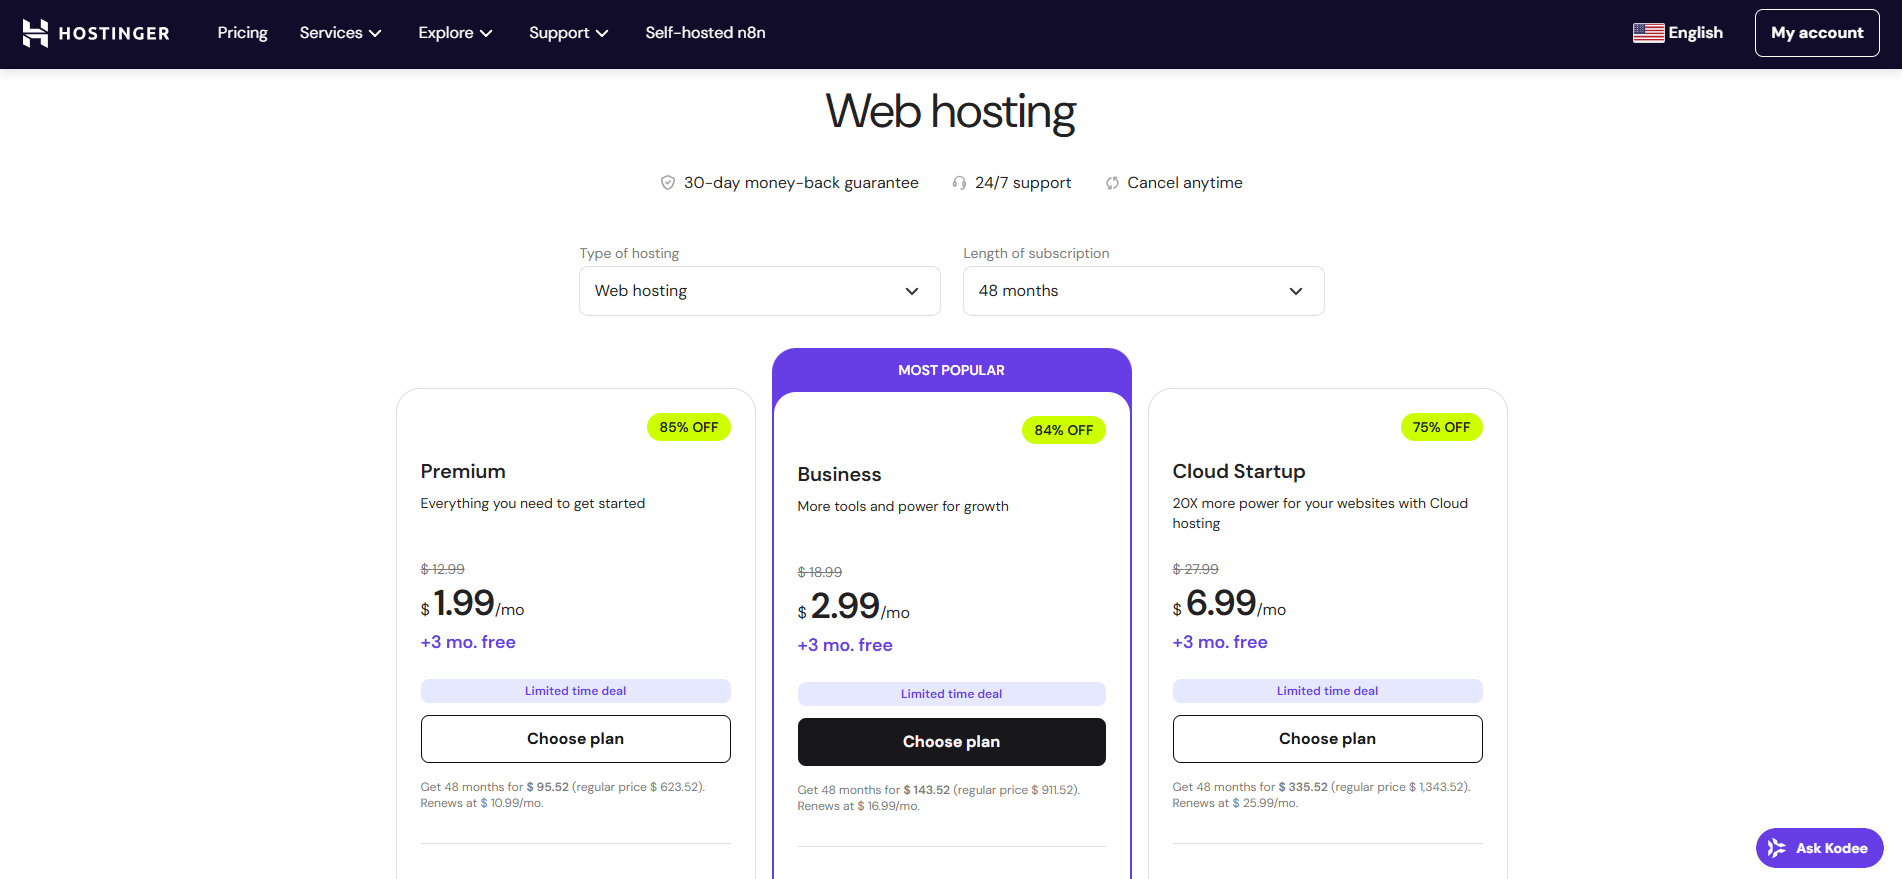This screenshot has width=1902, height=879.
Task: Click the Hostinger logo
Action: [x=96, y=33]
